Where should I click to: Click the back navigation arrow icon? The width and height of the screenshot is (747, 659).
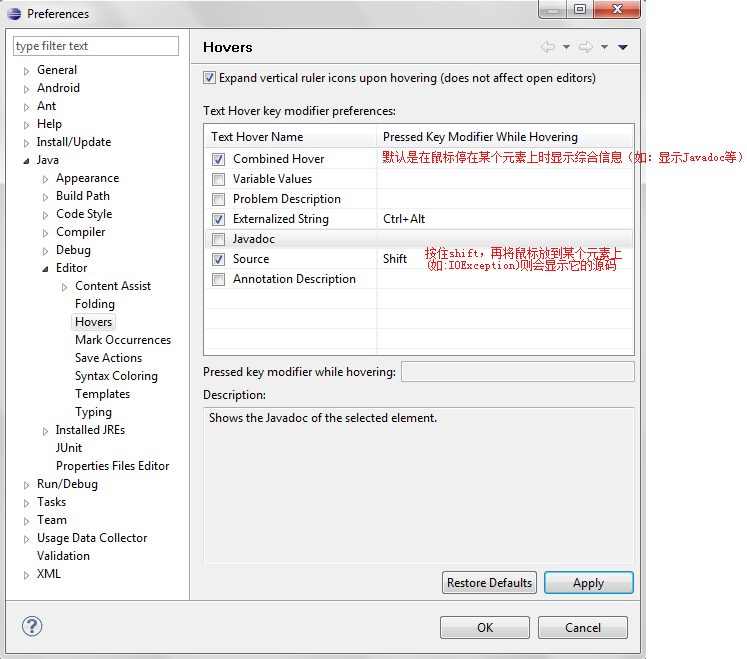coord(548,47)
